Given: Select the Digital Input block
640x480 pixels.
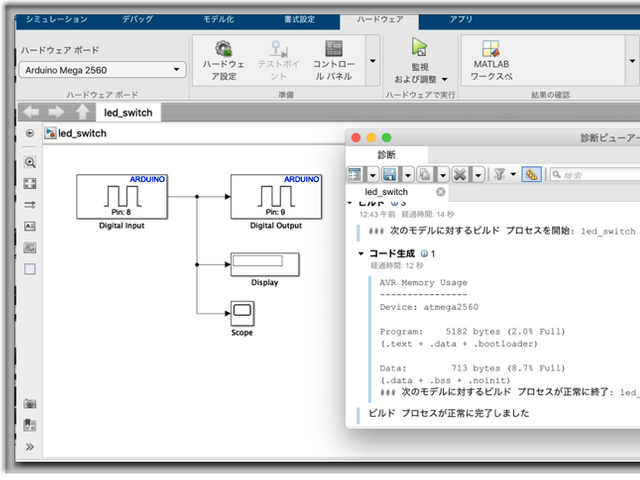Looking at the screenshot, I should click(122, 197).
